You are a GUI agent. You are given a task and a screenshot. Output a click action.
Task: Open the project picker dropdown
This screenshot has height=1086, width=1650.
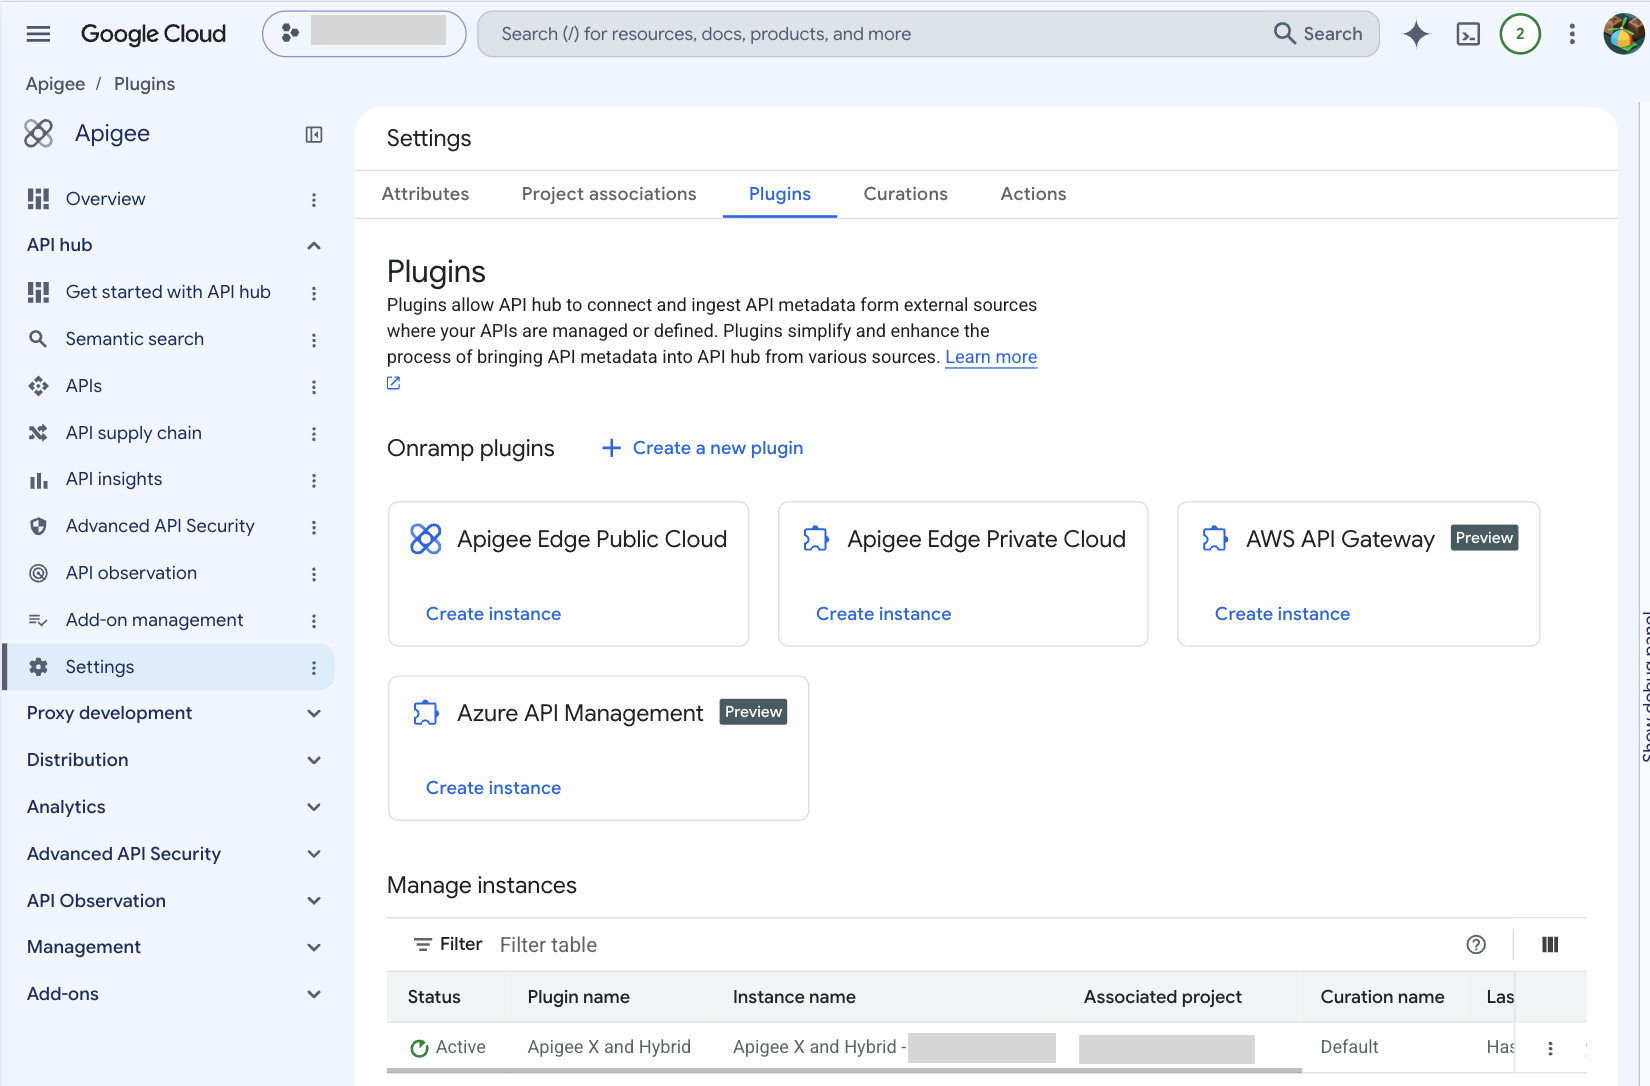coord(364,34)
